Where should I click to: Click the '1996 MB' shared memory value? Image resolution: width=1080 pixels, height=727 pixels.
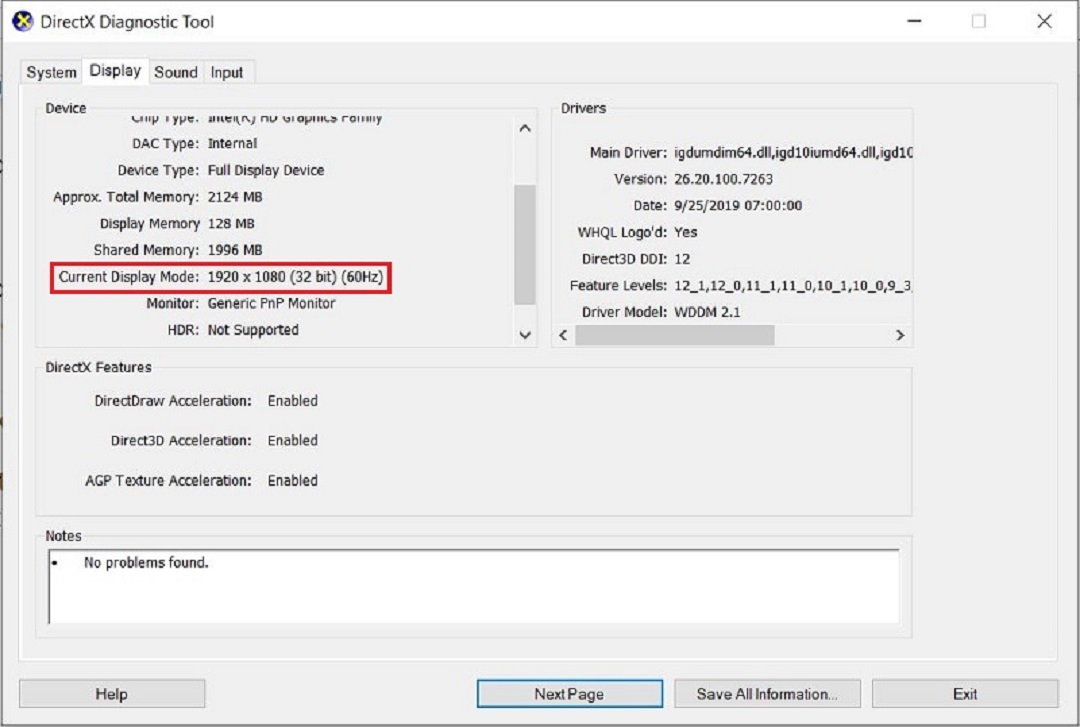[x=235, y=250]
